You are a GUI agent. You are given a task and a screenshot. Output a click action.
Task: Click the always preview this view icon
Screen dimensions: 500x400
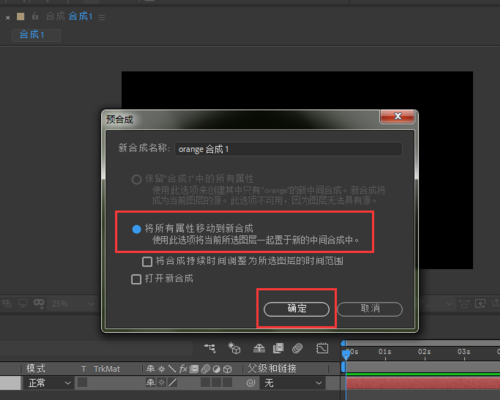pos(7,303)
